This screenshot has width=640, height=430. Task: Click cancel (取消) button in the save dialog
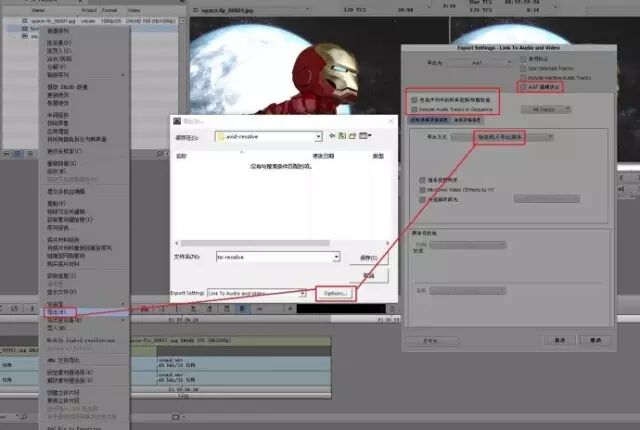369,276
